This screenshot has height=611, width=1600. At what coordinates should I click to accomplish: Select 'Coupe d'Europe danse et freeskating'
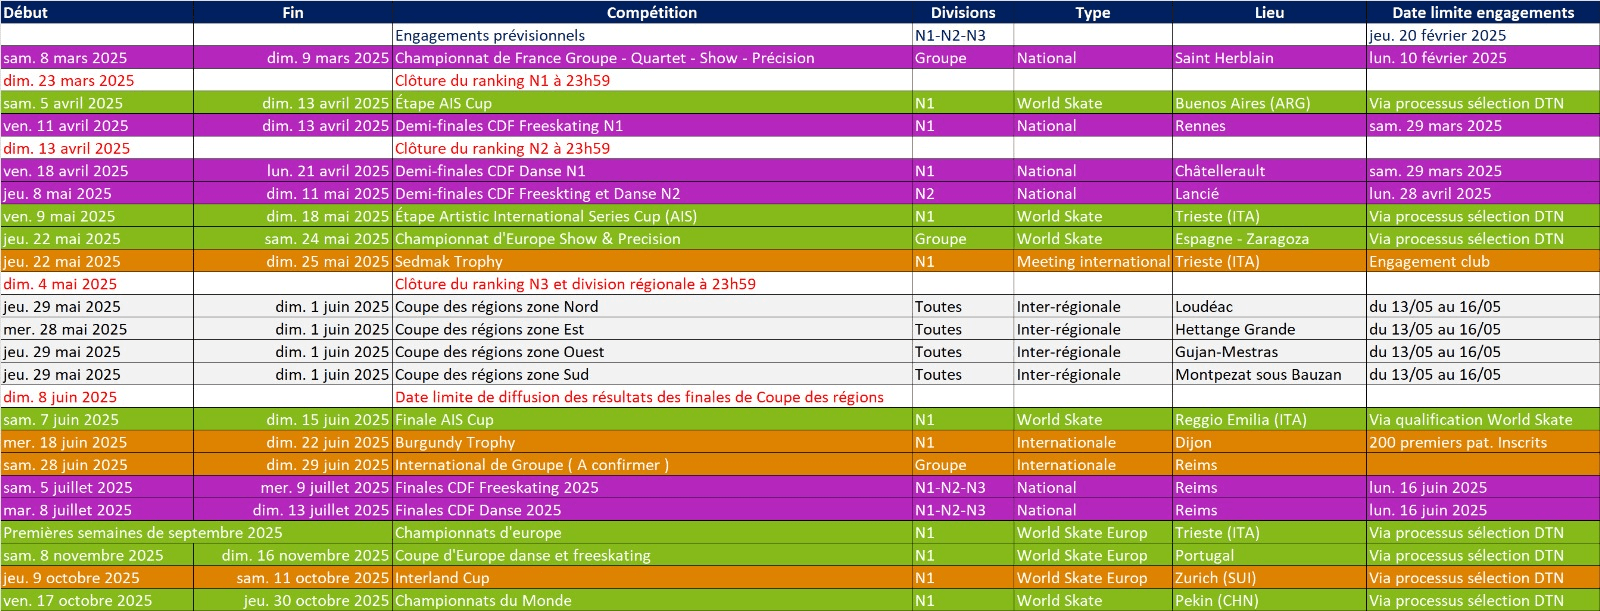pos(652,556)
